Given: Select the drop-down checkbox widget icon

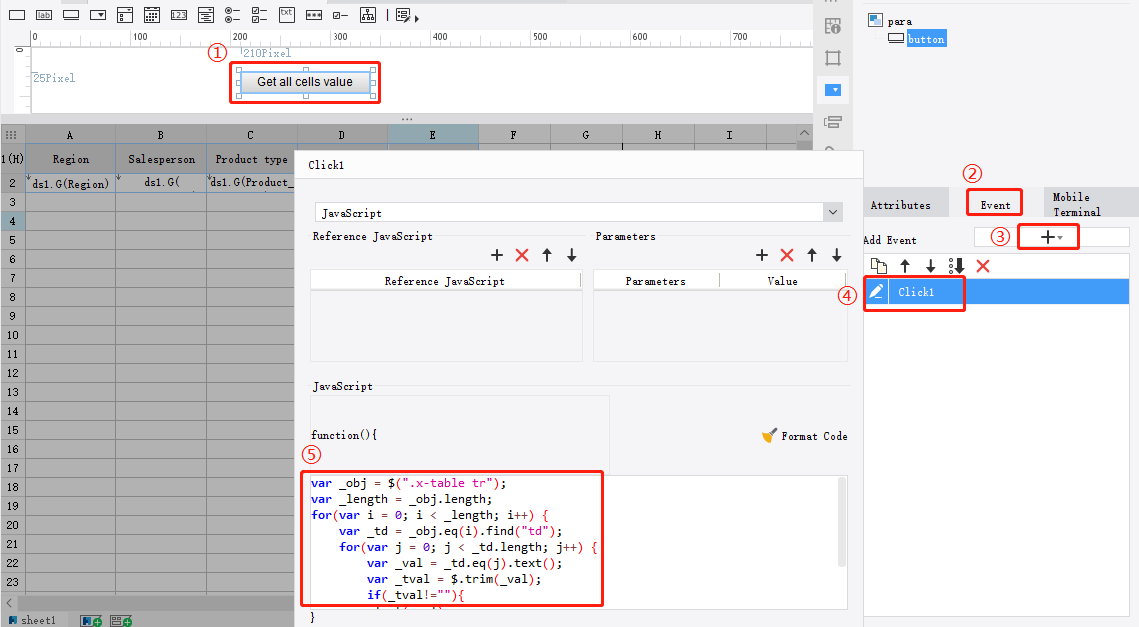Looking at the screenshot, I should [x=125, y=15].
